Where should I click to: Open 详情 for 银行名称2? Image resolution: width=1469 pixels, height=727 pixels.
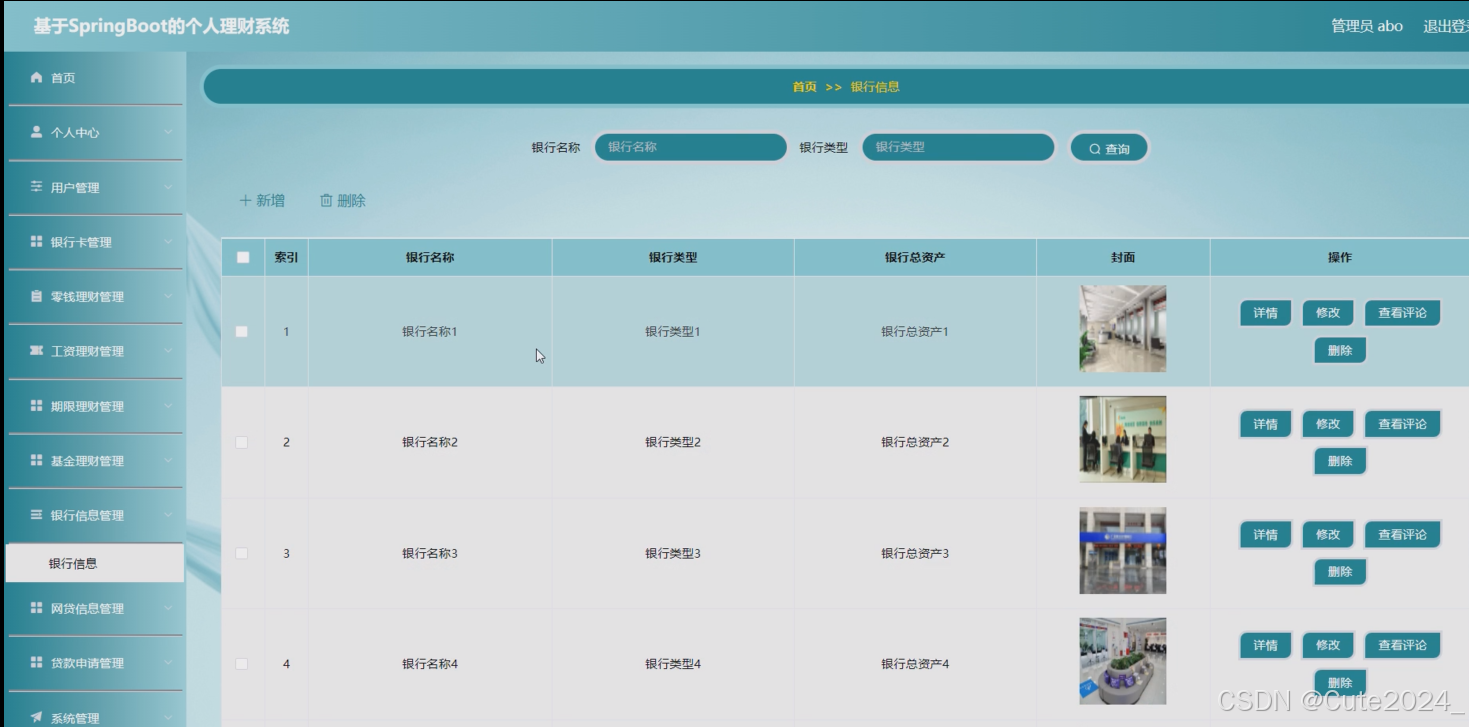[x=1265, y=424]
